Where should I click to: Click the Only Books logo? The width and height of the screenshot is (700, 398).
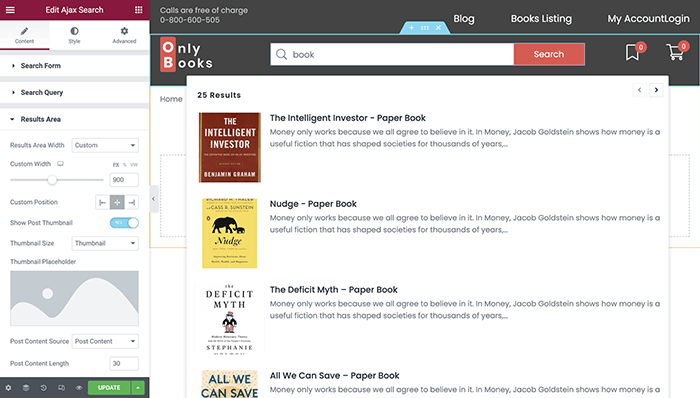(x=187, y=54)
